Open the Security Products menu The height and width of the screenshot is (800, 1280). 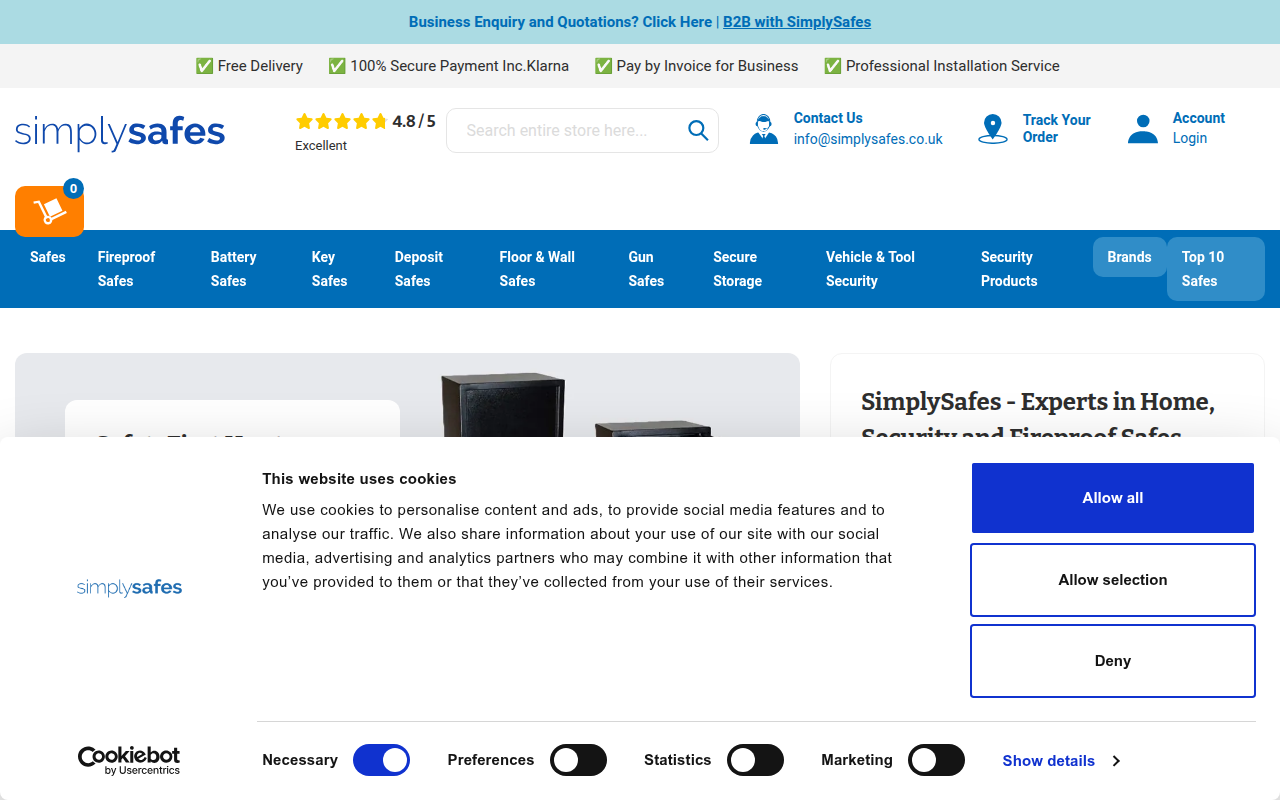point(1009,269)
